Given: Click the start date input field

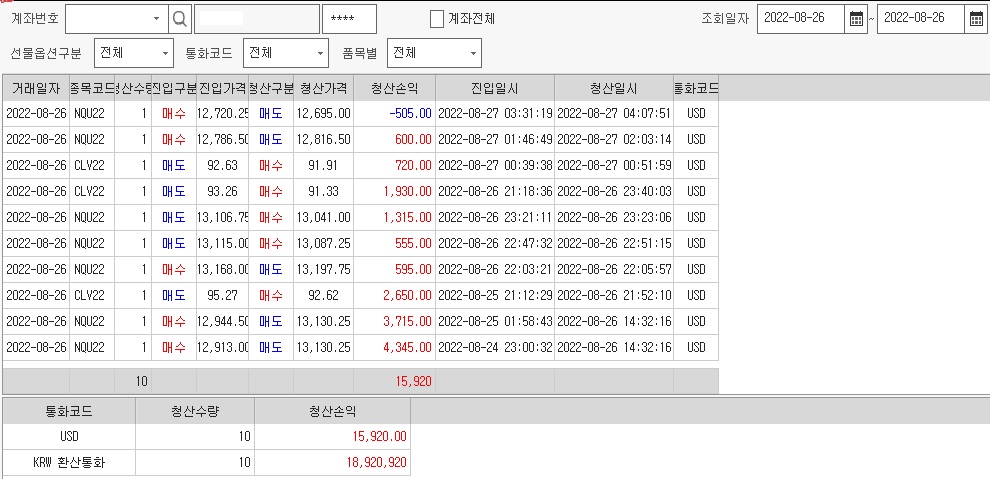Looking at the screenshot, I should point(802,19).
